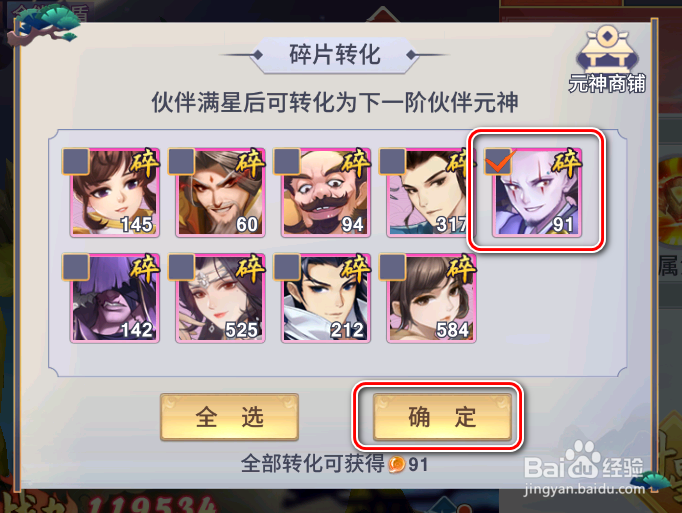
Task: Select the girl portrait with 145 shards
Action: pos(115,193)
